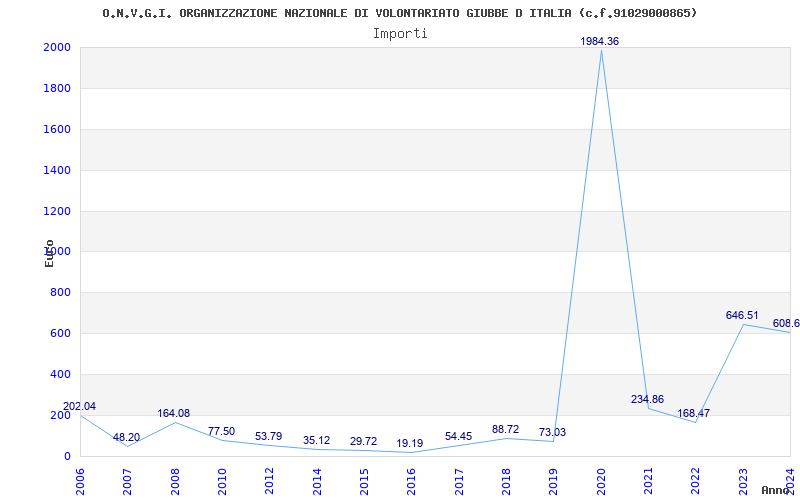The height and width of the screenshot is (500, 800).
Task: Click the 168.47 value label
Action: [693, 413]
